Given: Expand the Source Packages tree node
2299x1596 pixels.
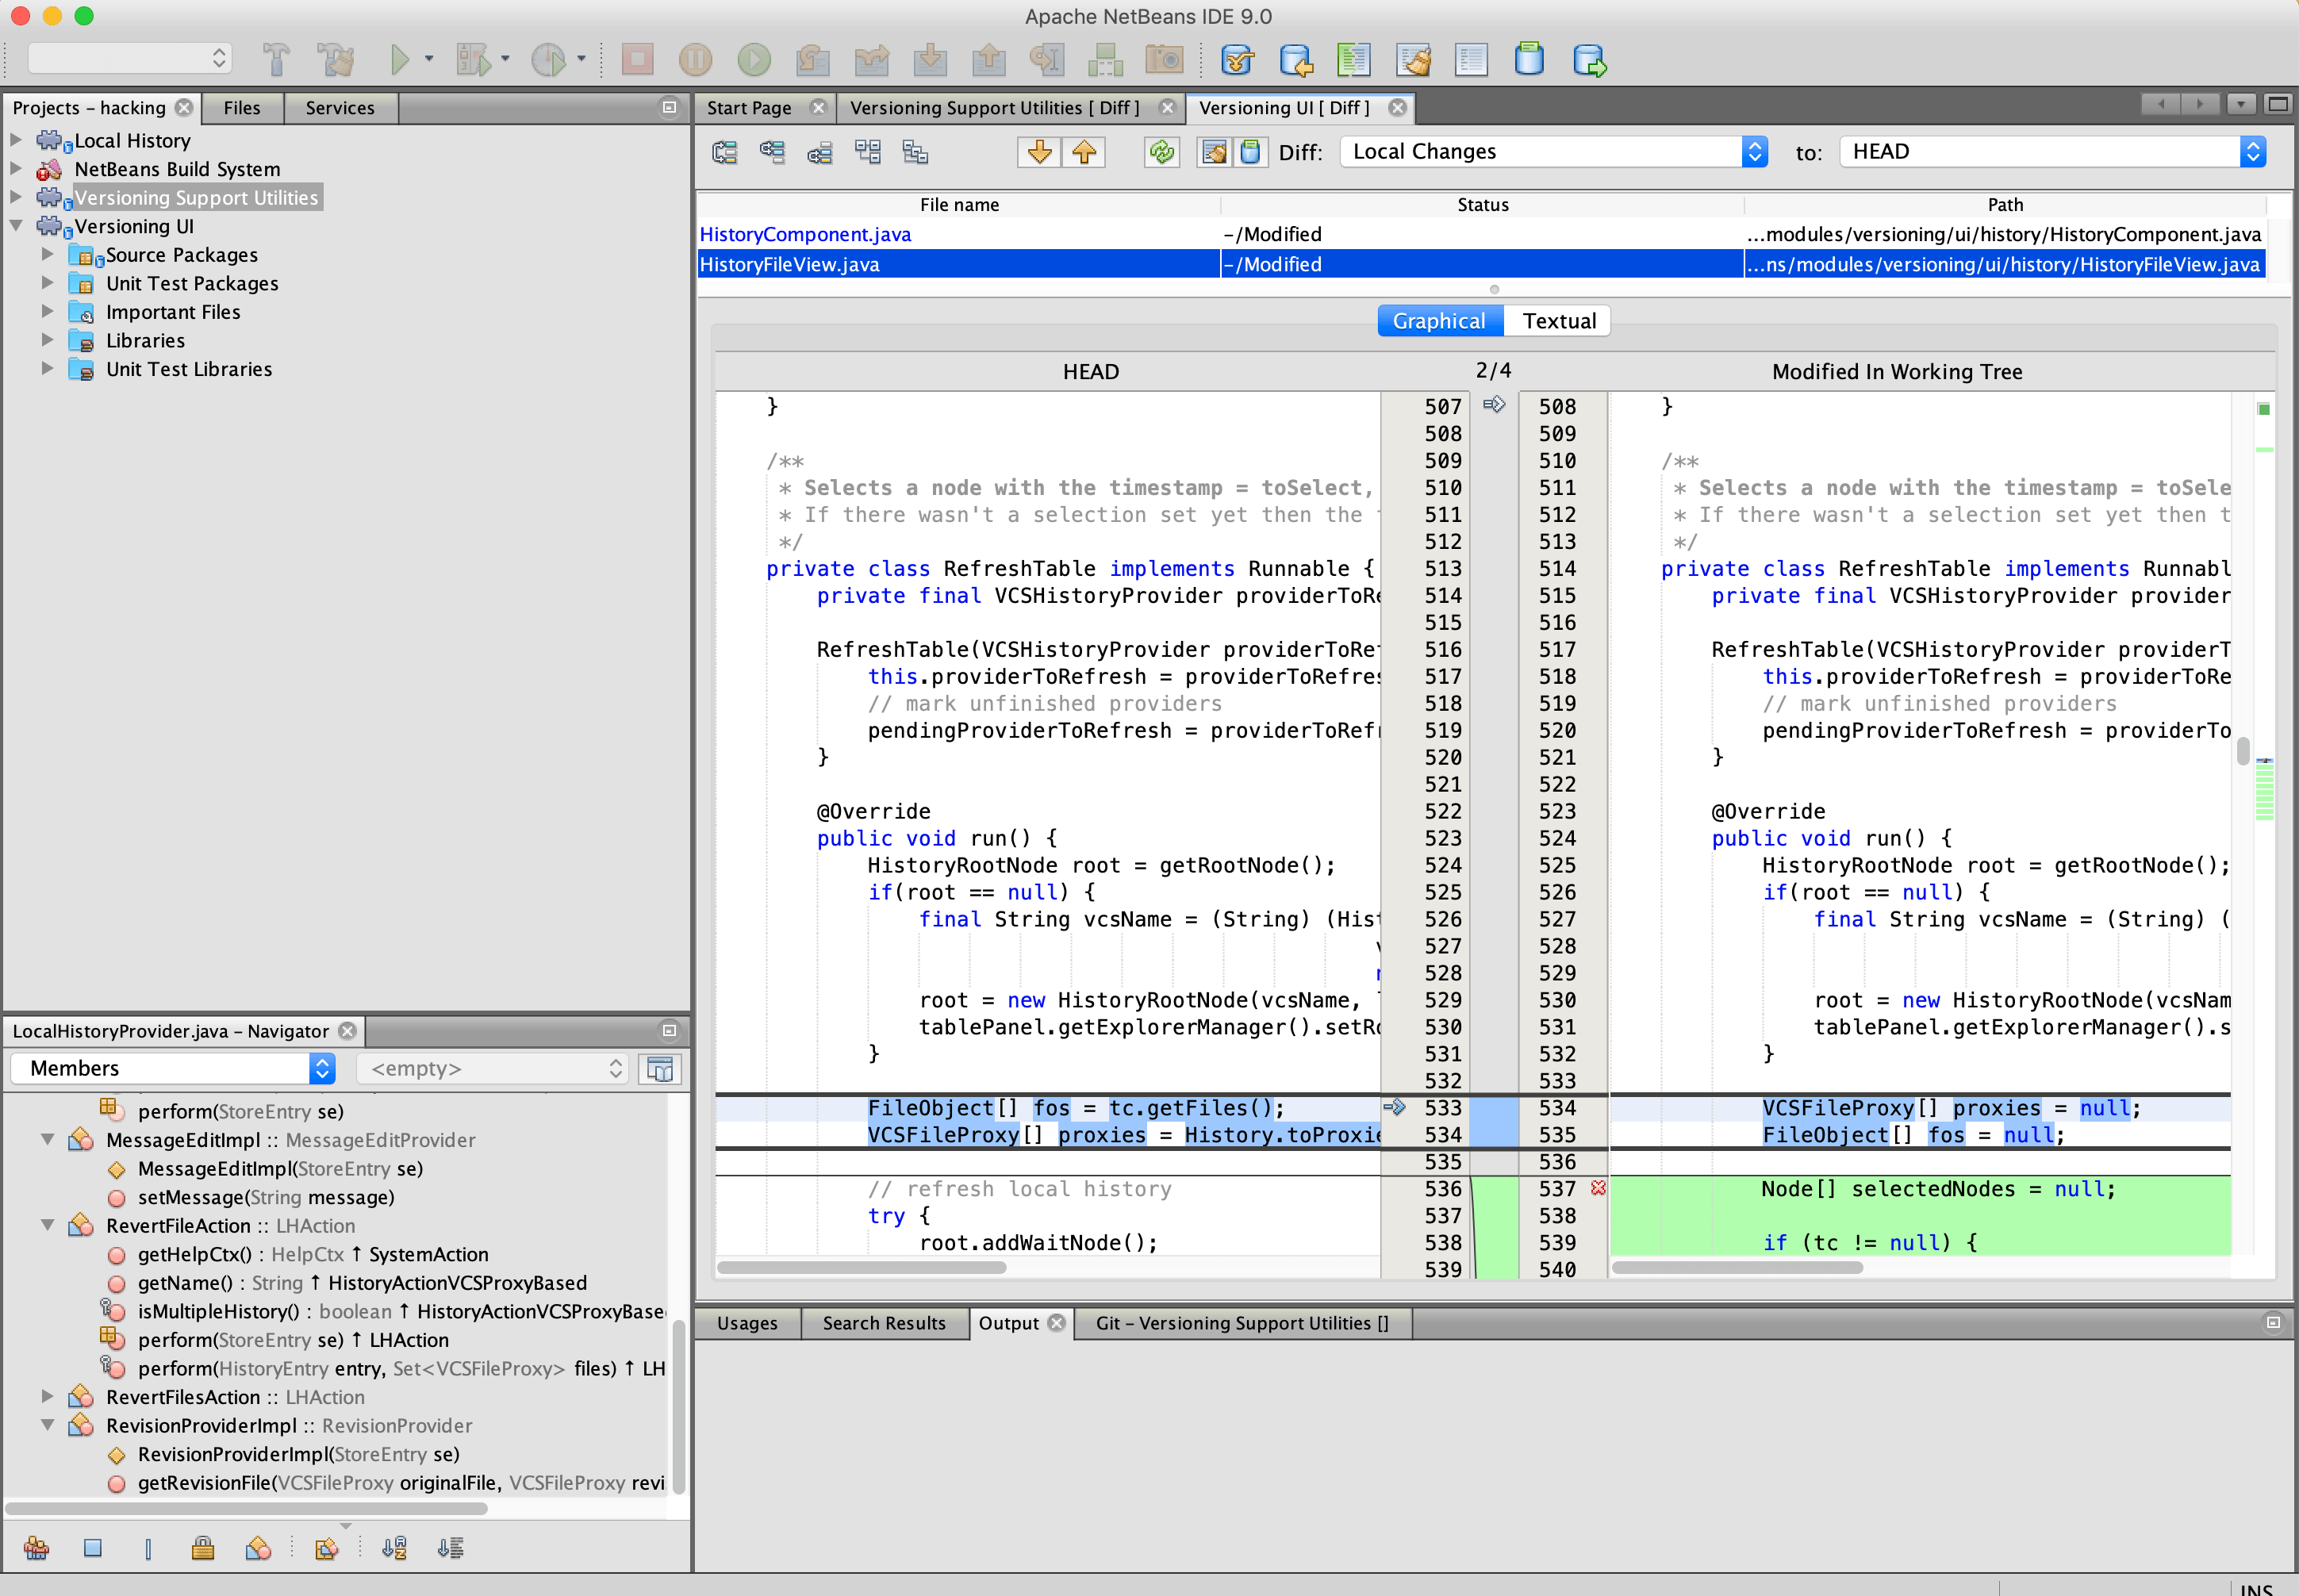Looking at the screenshot, I should [47, 255].
